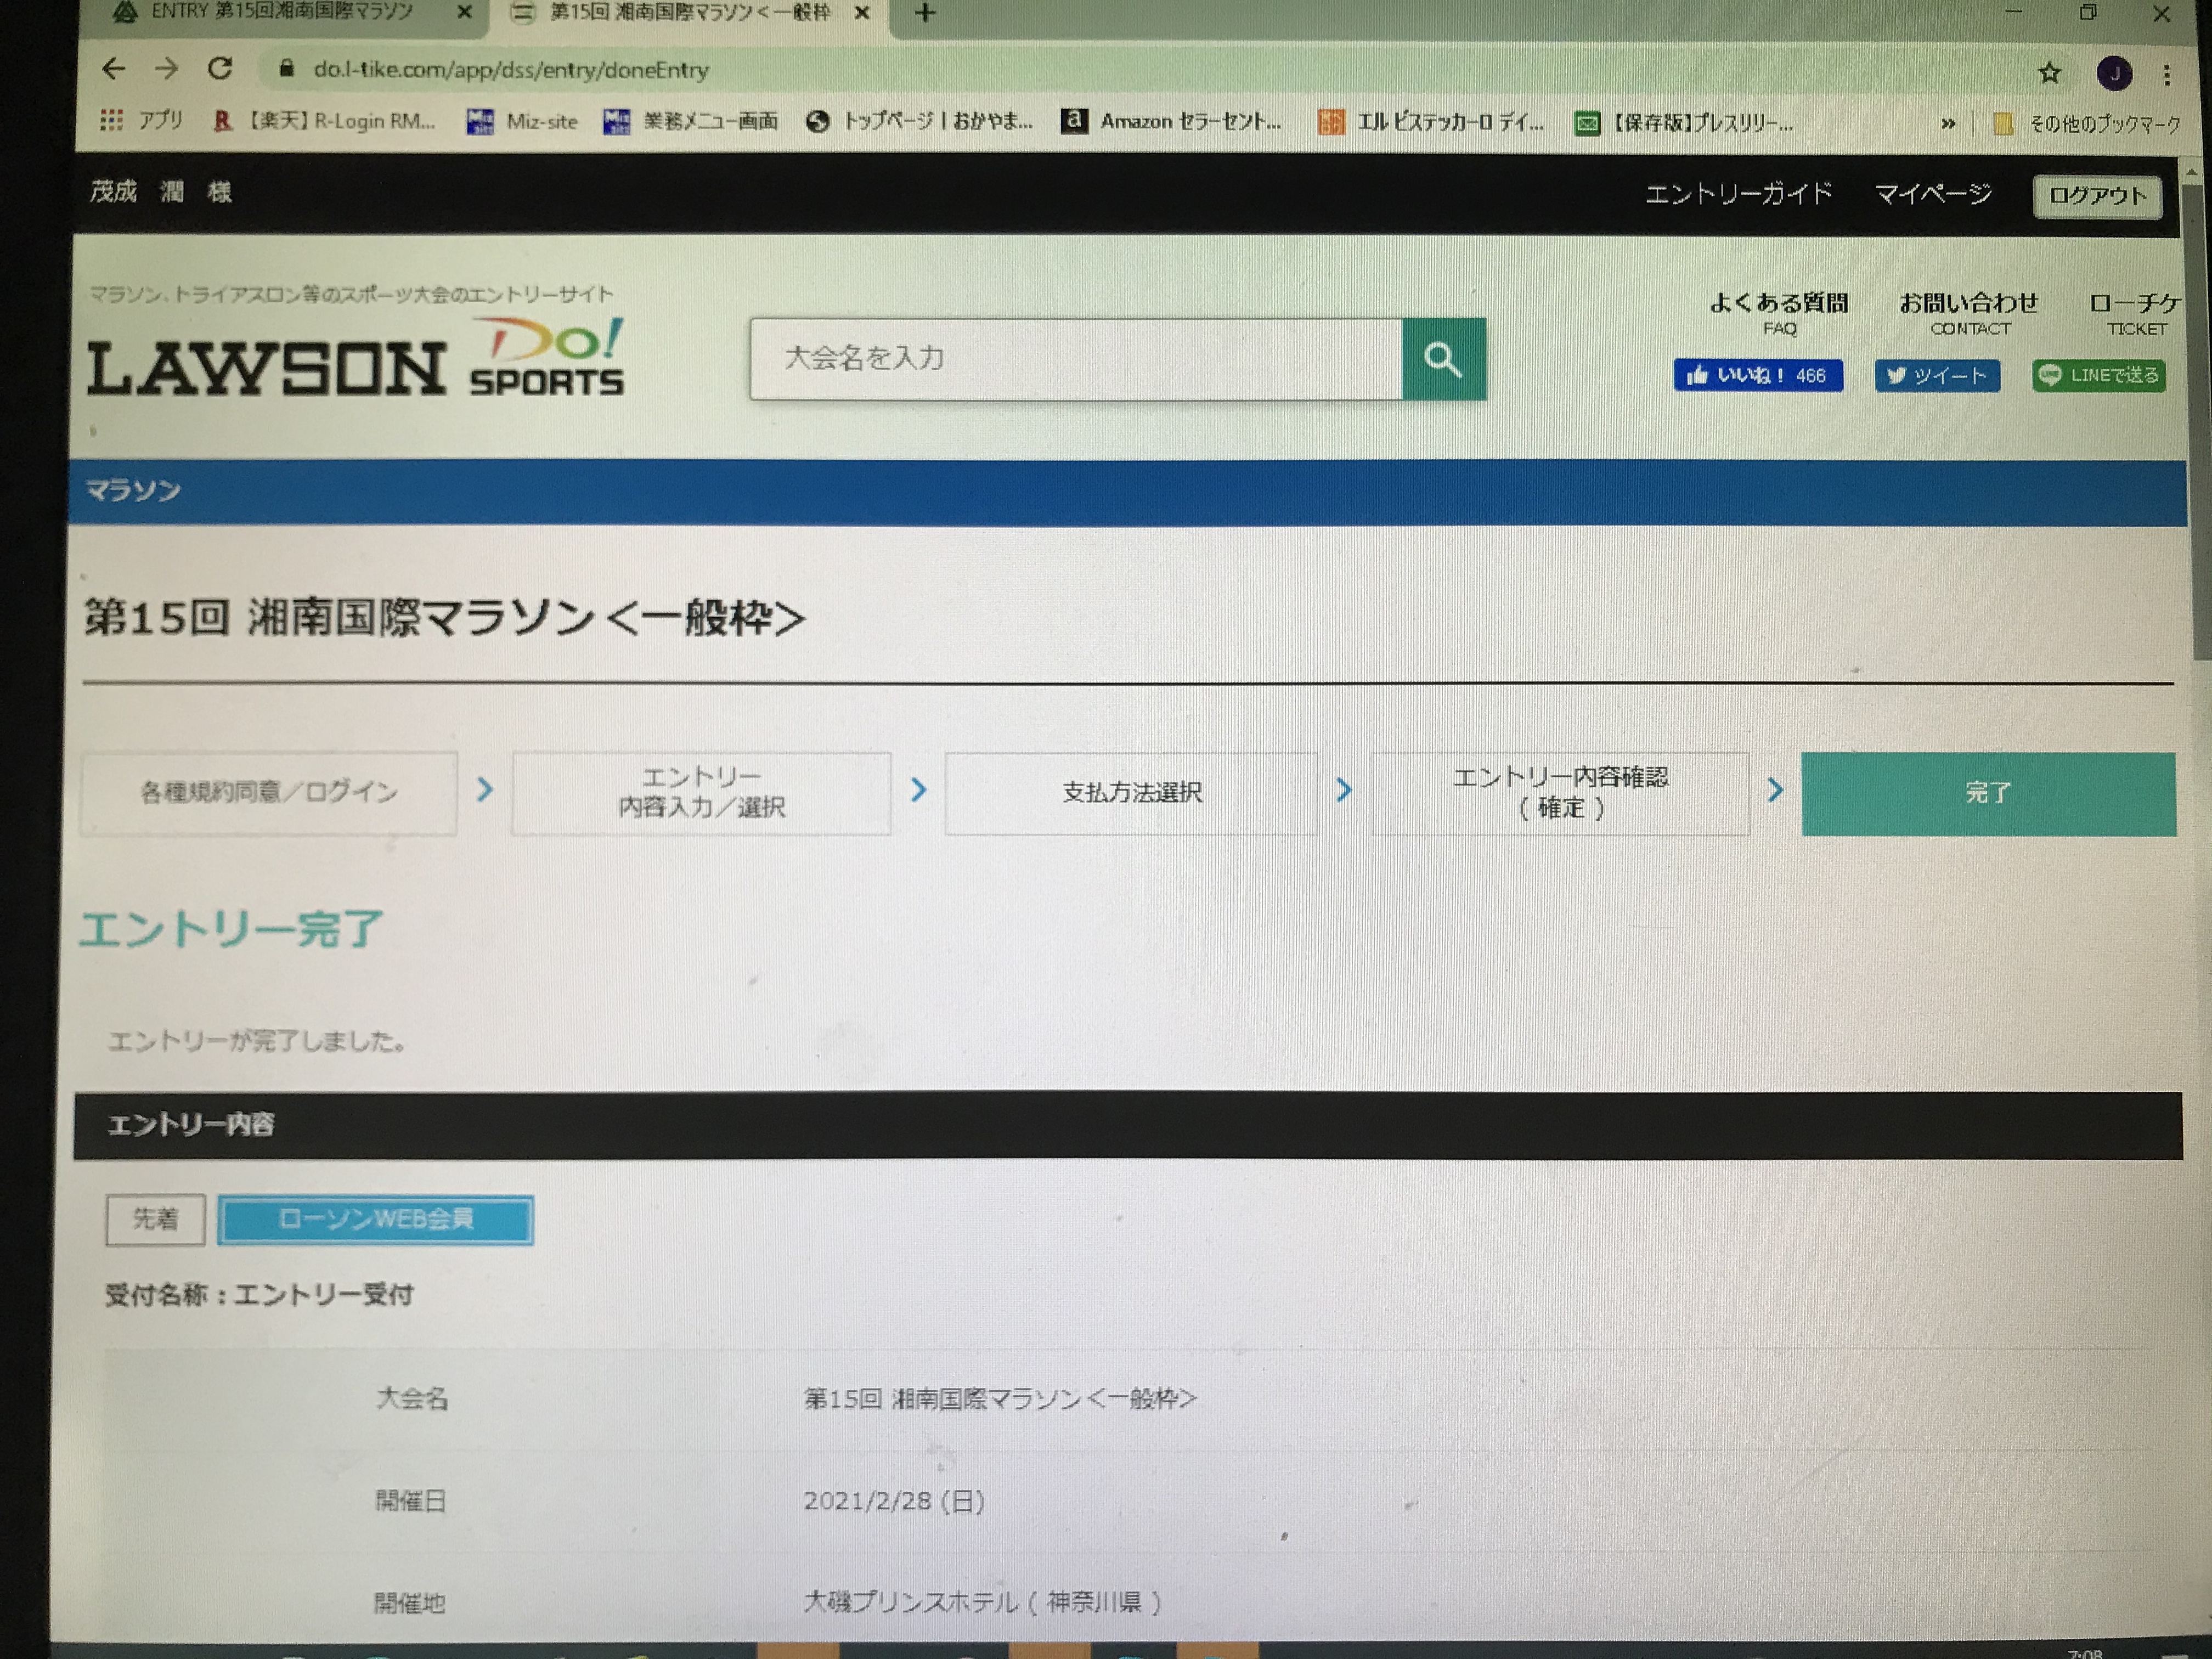Open Chrome three-dot menu
The height and width of the screenshot is (1659, 2212).
pos(2166,74)
